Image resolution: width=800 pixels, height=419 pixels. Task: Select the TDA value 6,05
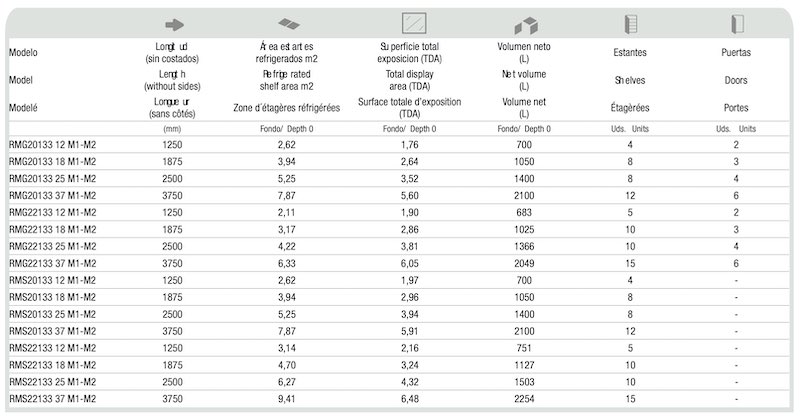click(x=409, y=263)
